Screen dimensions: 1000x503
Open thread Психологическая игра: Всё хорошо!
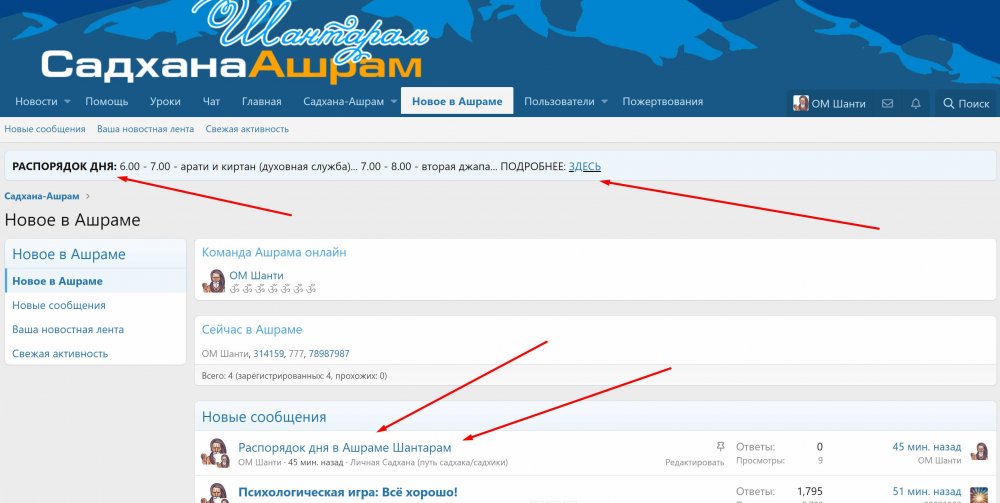pos(348,492)
